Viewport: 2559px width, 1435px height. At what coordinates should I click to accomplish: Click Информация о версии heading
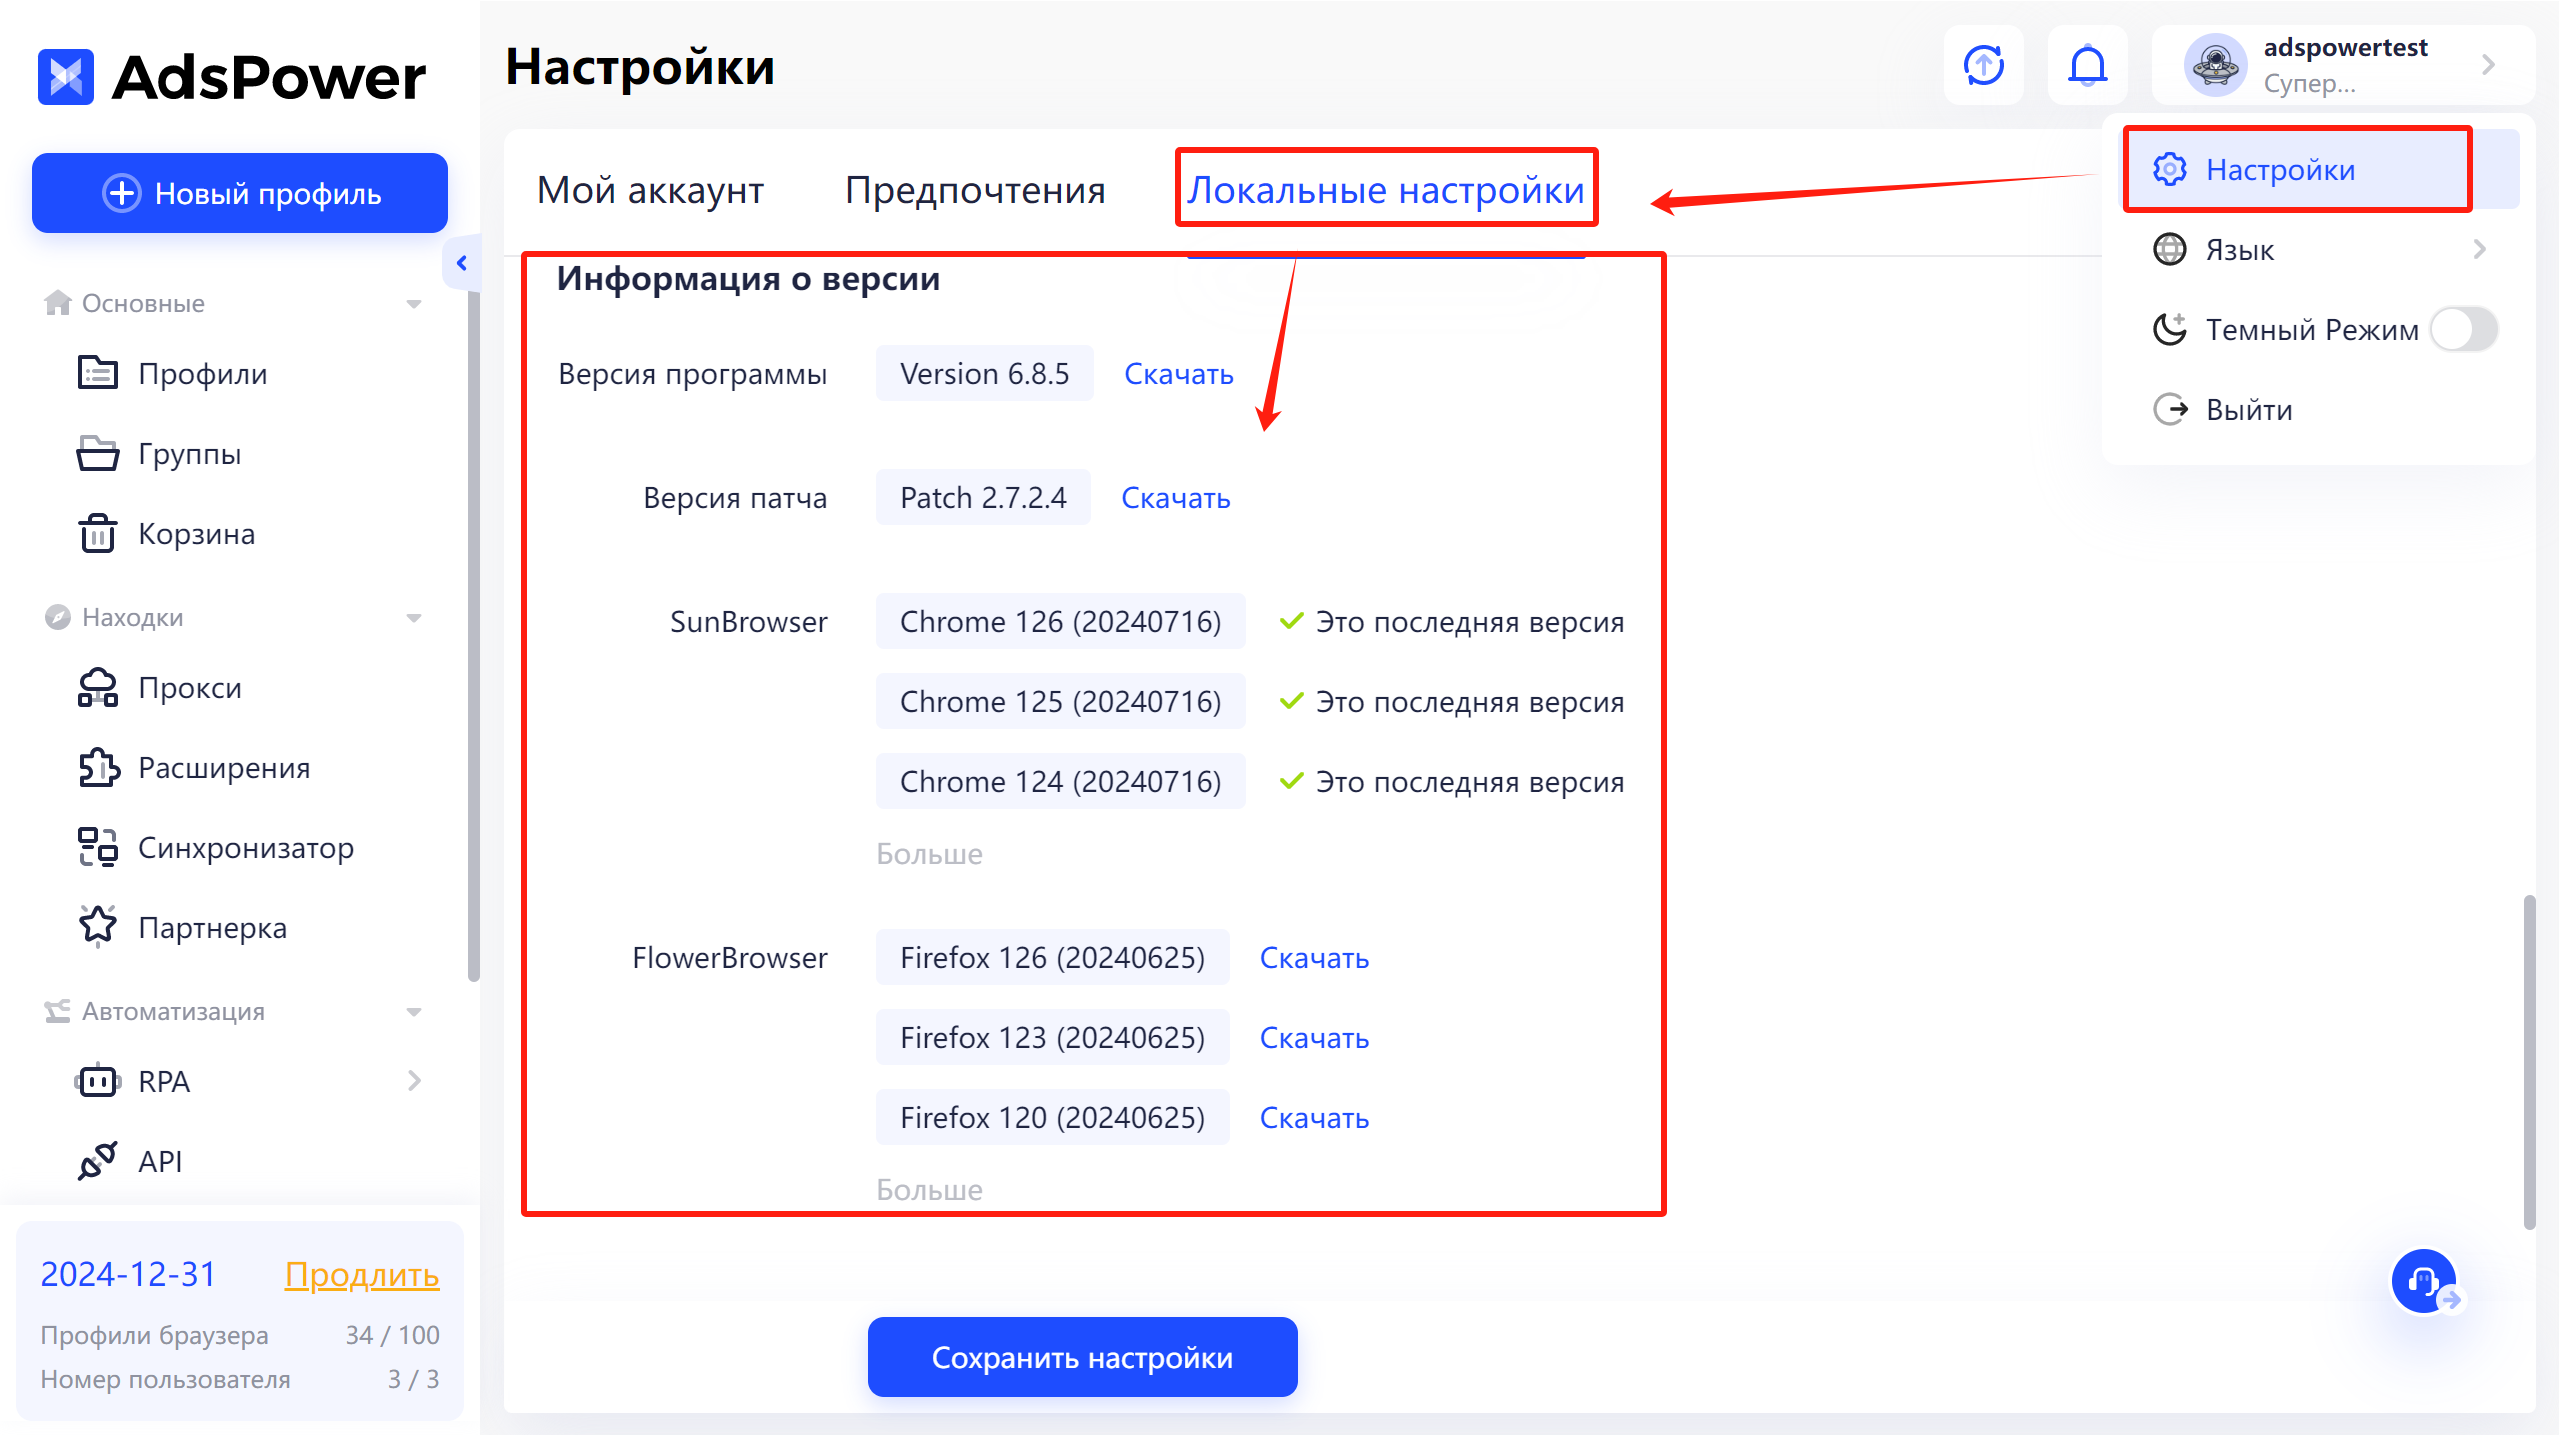(748, 278)
